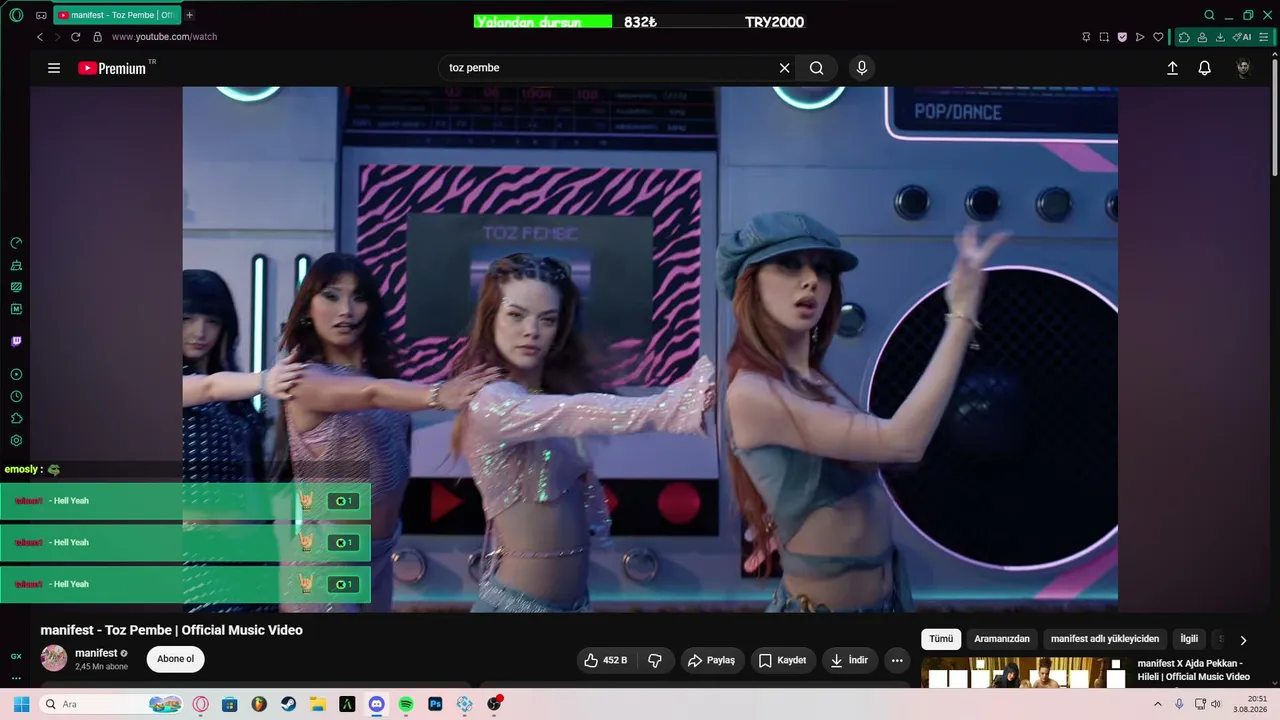Open Easy Setup sliders icon

pos(1264,37)
